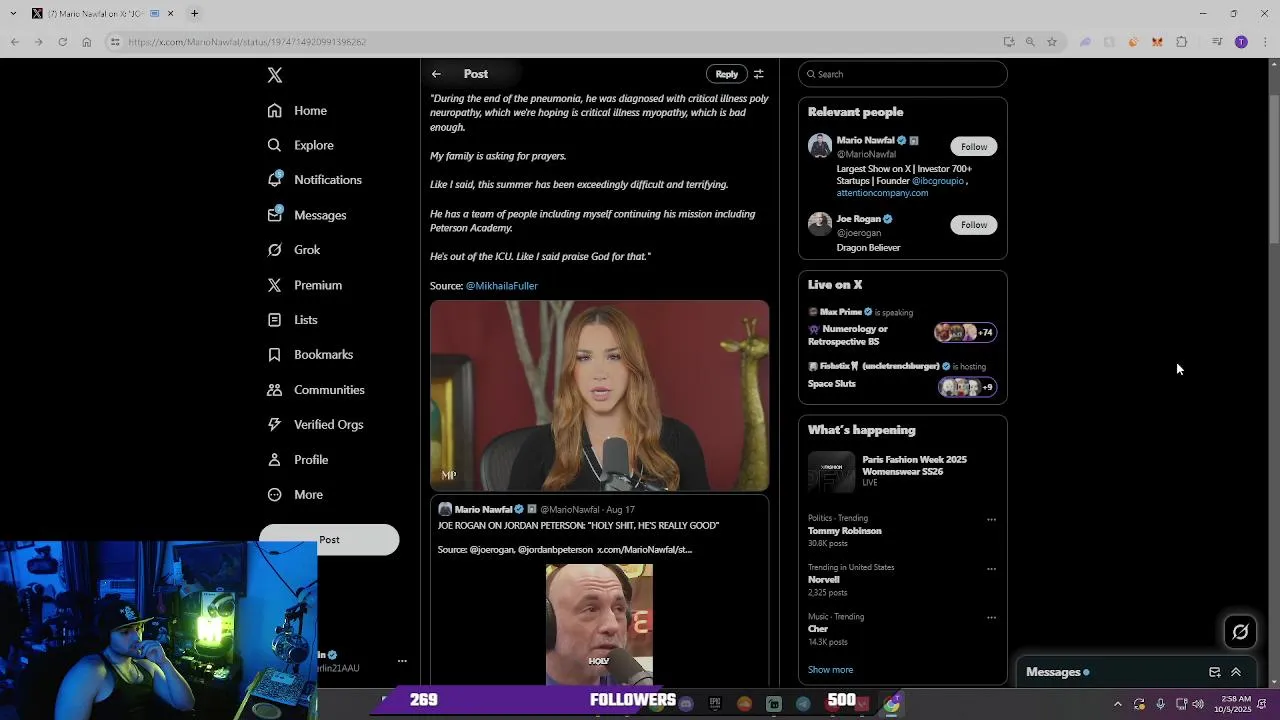
Task: Click the Communities icon in sidebar
Action: coord(274,390)
